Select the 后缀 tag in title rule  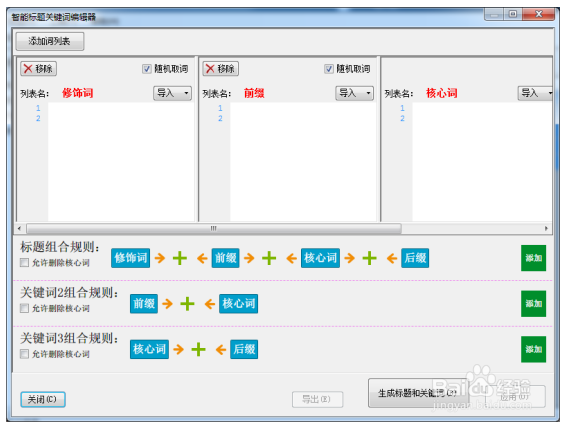pos(415,258)
